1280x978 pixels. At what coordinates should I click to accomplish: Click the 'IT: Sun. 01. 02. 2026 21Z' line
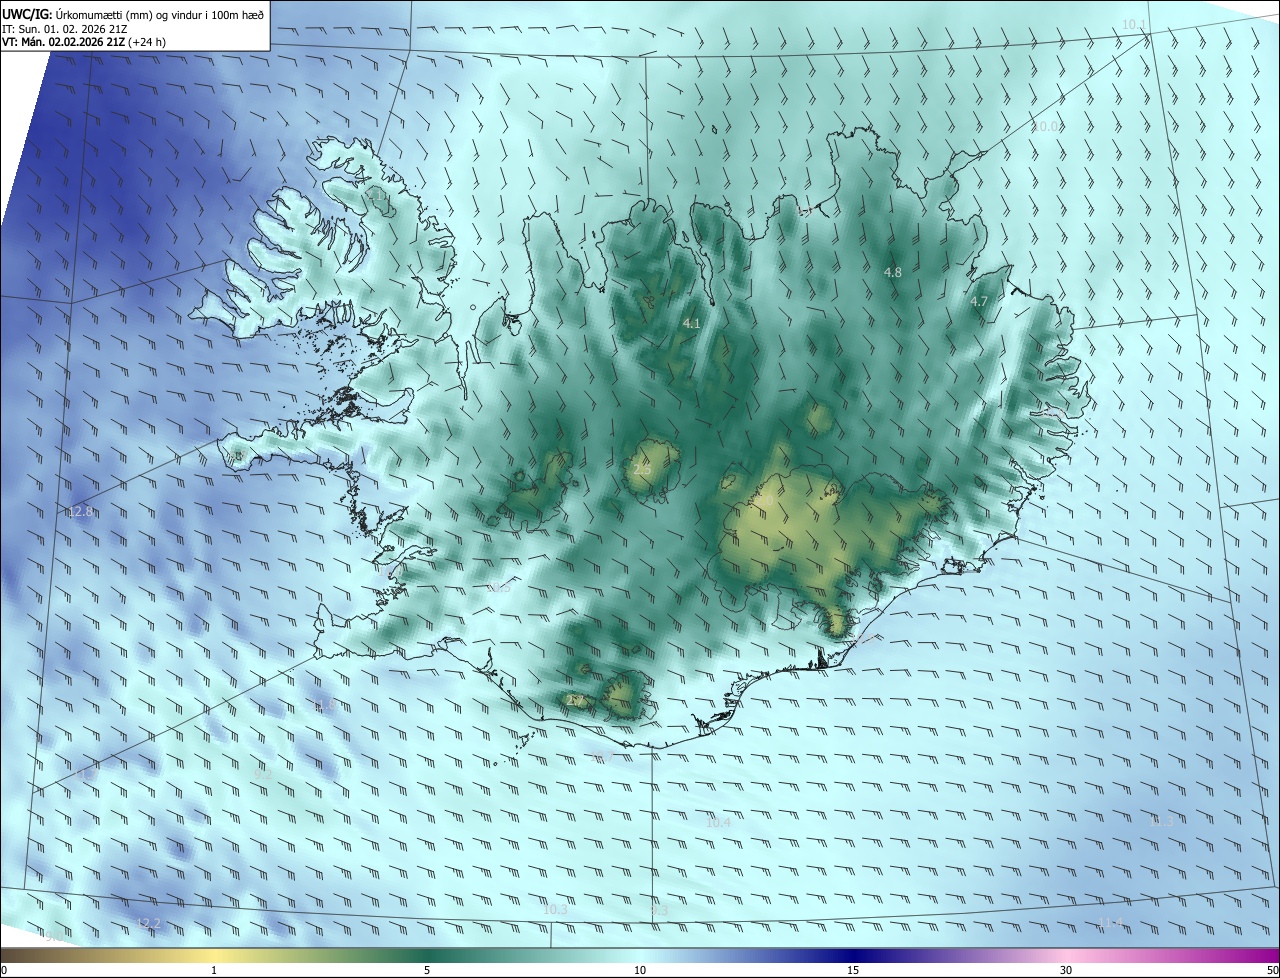click(65, 29)
